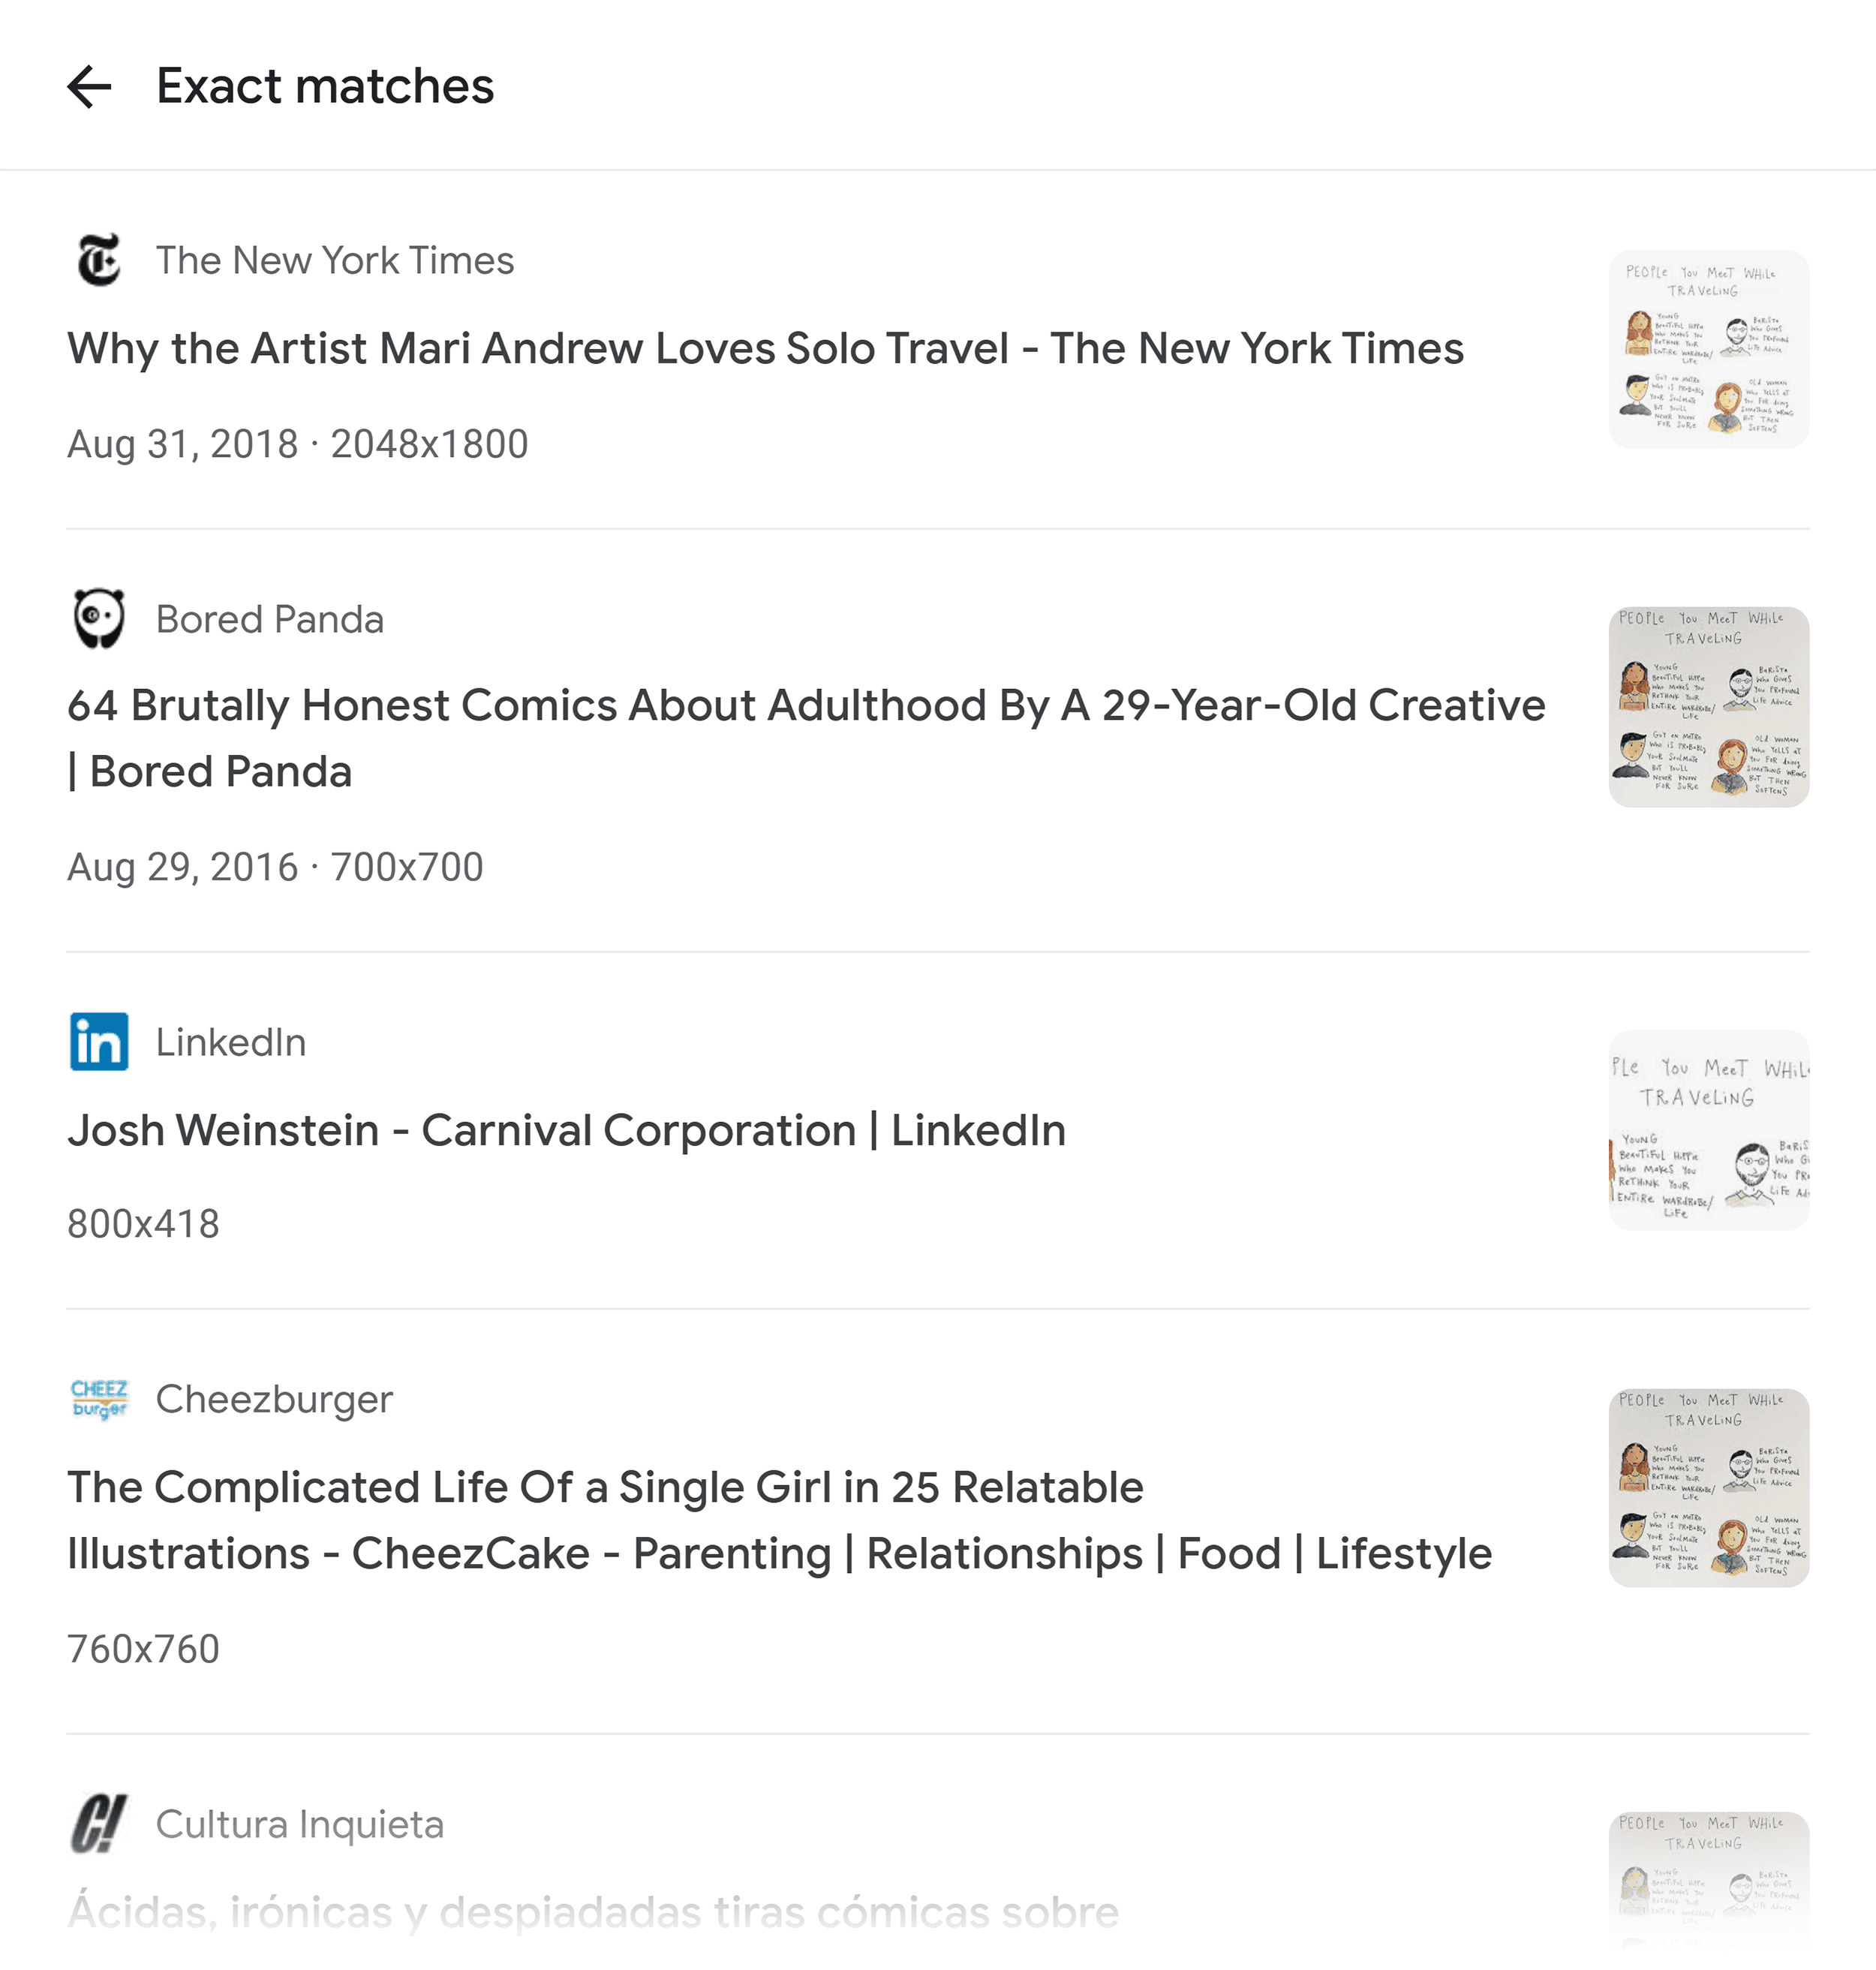View the Bored Panda result thumbnail
Screen dimensions: 1876x1970
point(1708,707)
